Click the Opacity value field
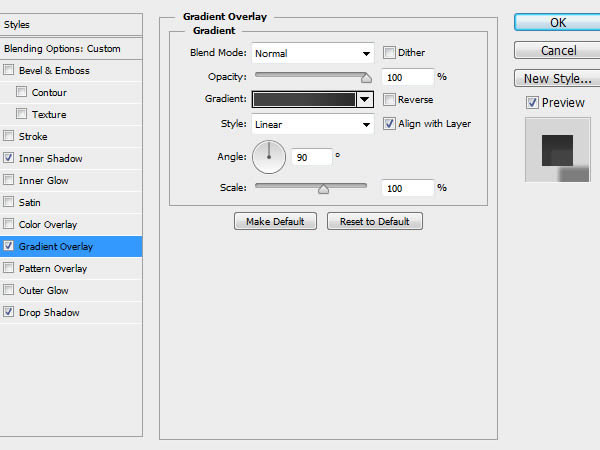Viewport: 600px width, 450px height. pyautogui.click(x=408, y=77)
